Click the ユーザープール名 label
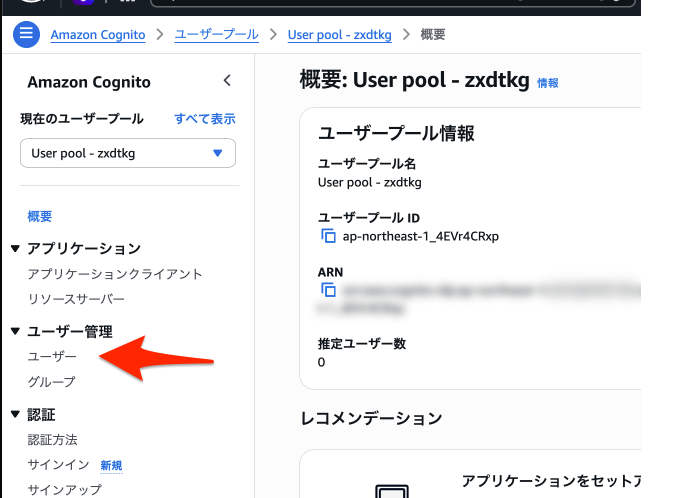This screenshot has width=682, height=498. click(367, 164)
